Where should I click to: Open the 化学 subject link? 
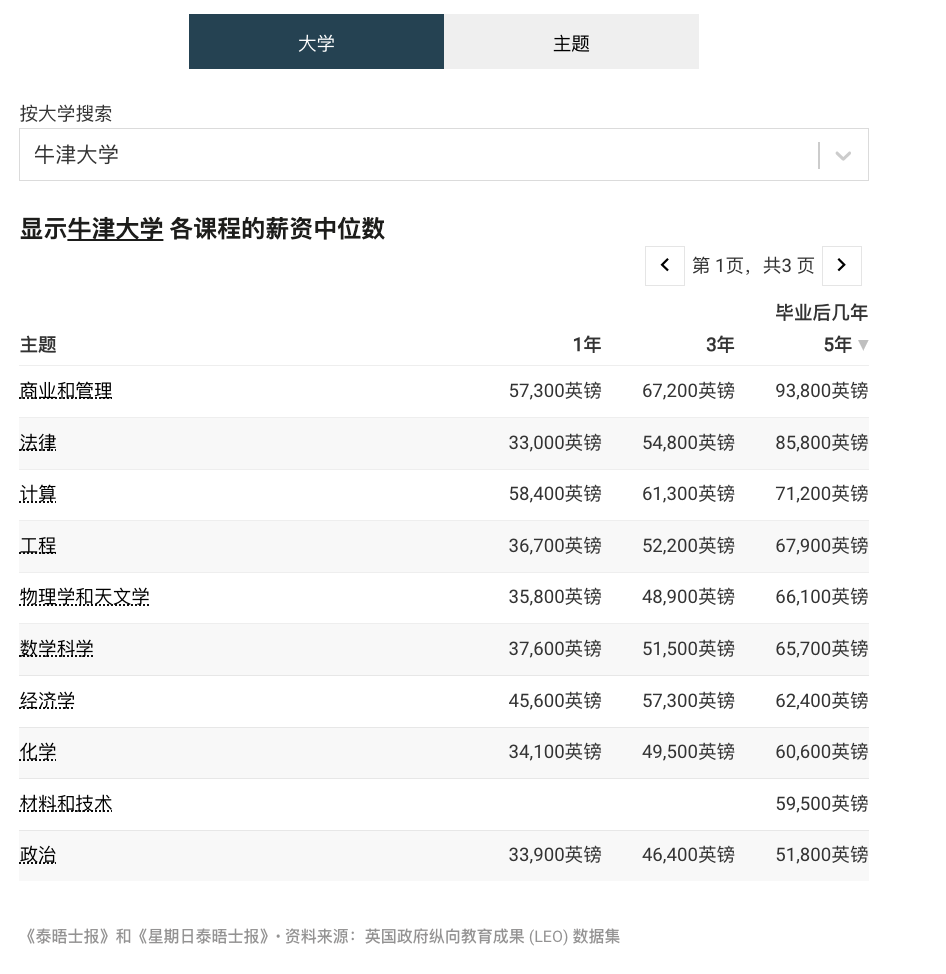coord(38,752)
